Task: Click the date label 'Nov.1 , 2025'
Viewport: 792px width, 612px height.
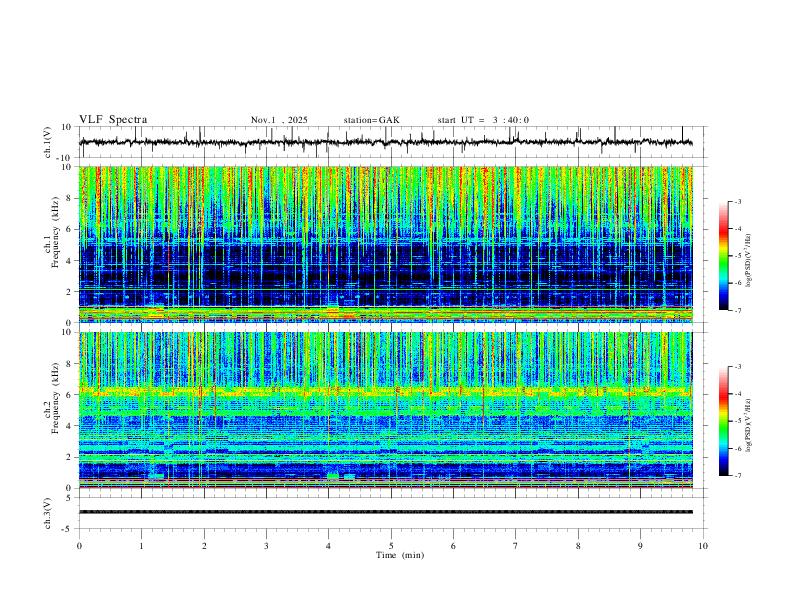Action: pyautogui.click(x=279, y=120)
